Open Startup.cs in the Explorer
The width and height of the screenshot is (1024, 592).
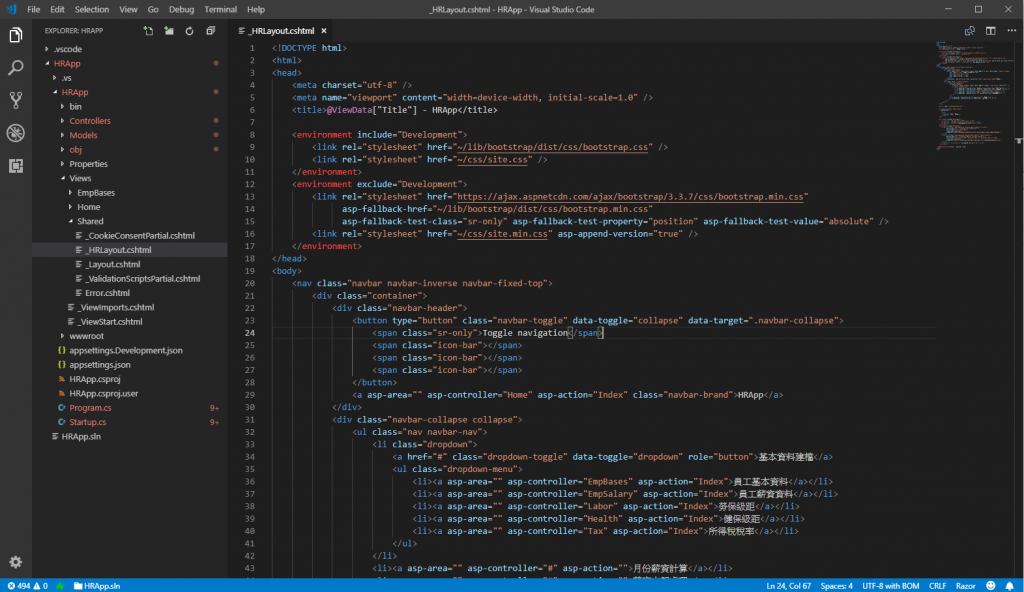88,422
